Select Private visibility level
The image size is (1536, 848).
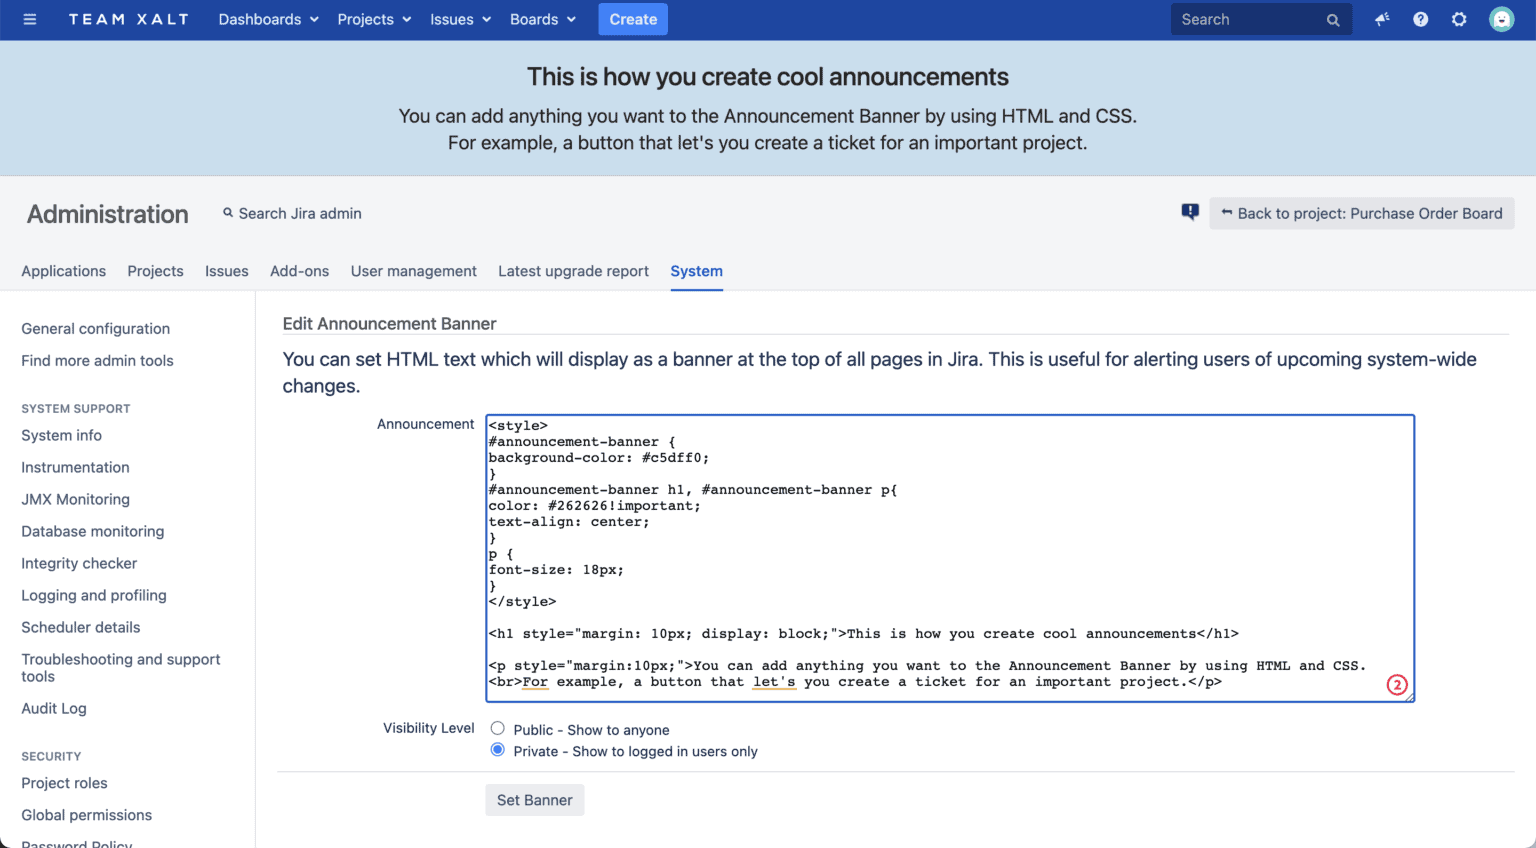(x=497, y=749)
